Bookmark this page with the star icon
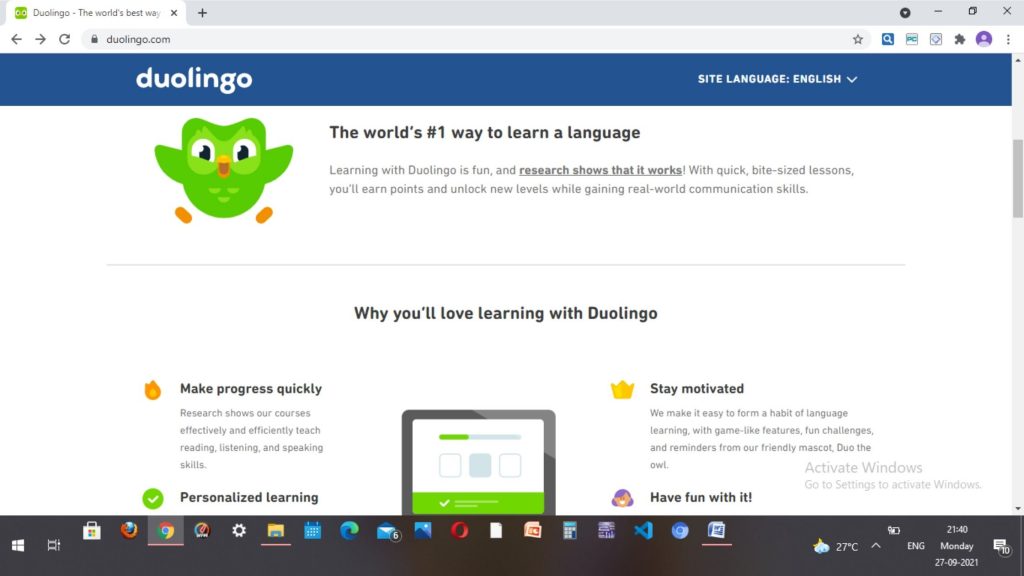Viewport: 1024px width, 576px height. pos(857,39)
